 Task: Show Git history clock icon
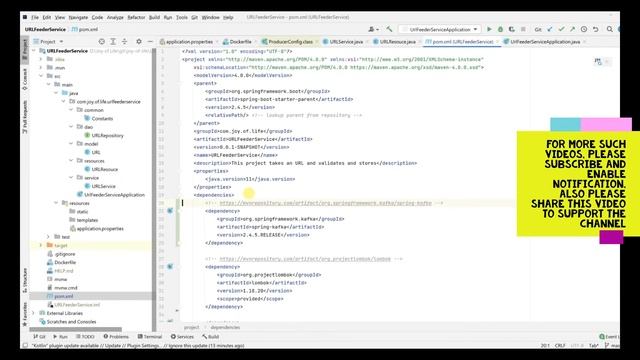click(584, 29)
